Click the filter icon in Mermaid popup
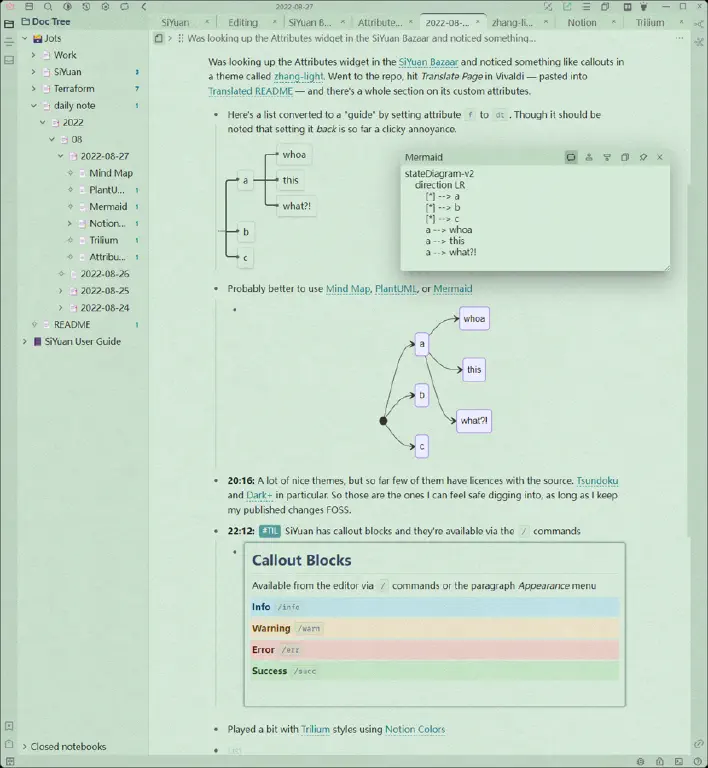This screenshot has height=768, width=708. (607, 157)
